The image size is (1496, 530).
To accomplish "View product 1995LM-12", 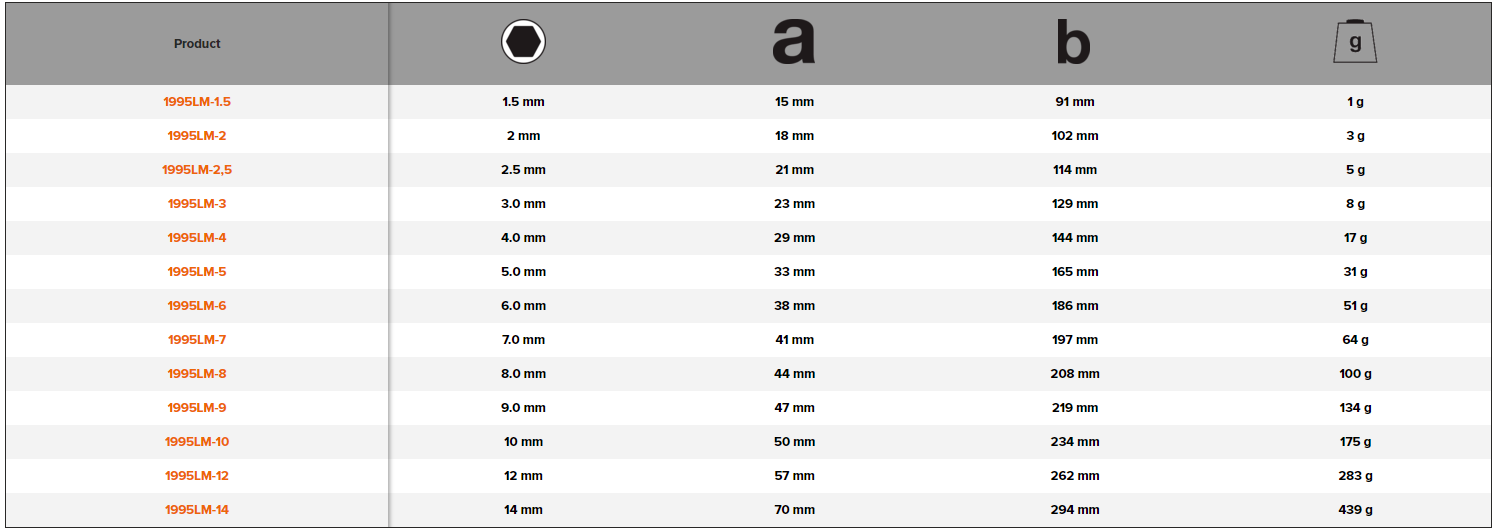I will (x=197, y=476).
